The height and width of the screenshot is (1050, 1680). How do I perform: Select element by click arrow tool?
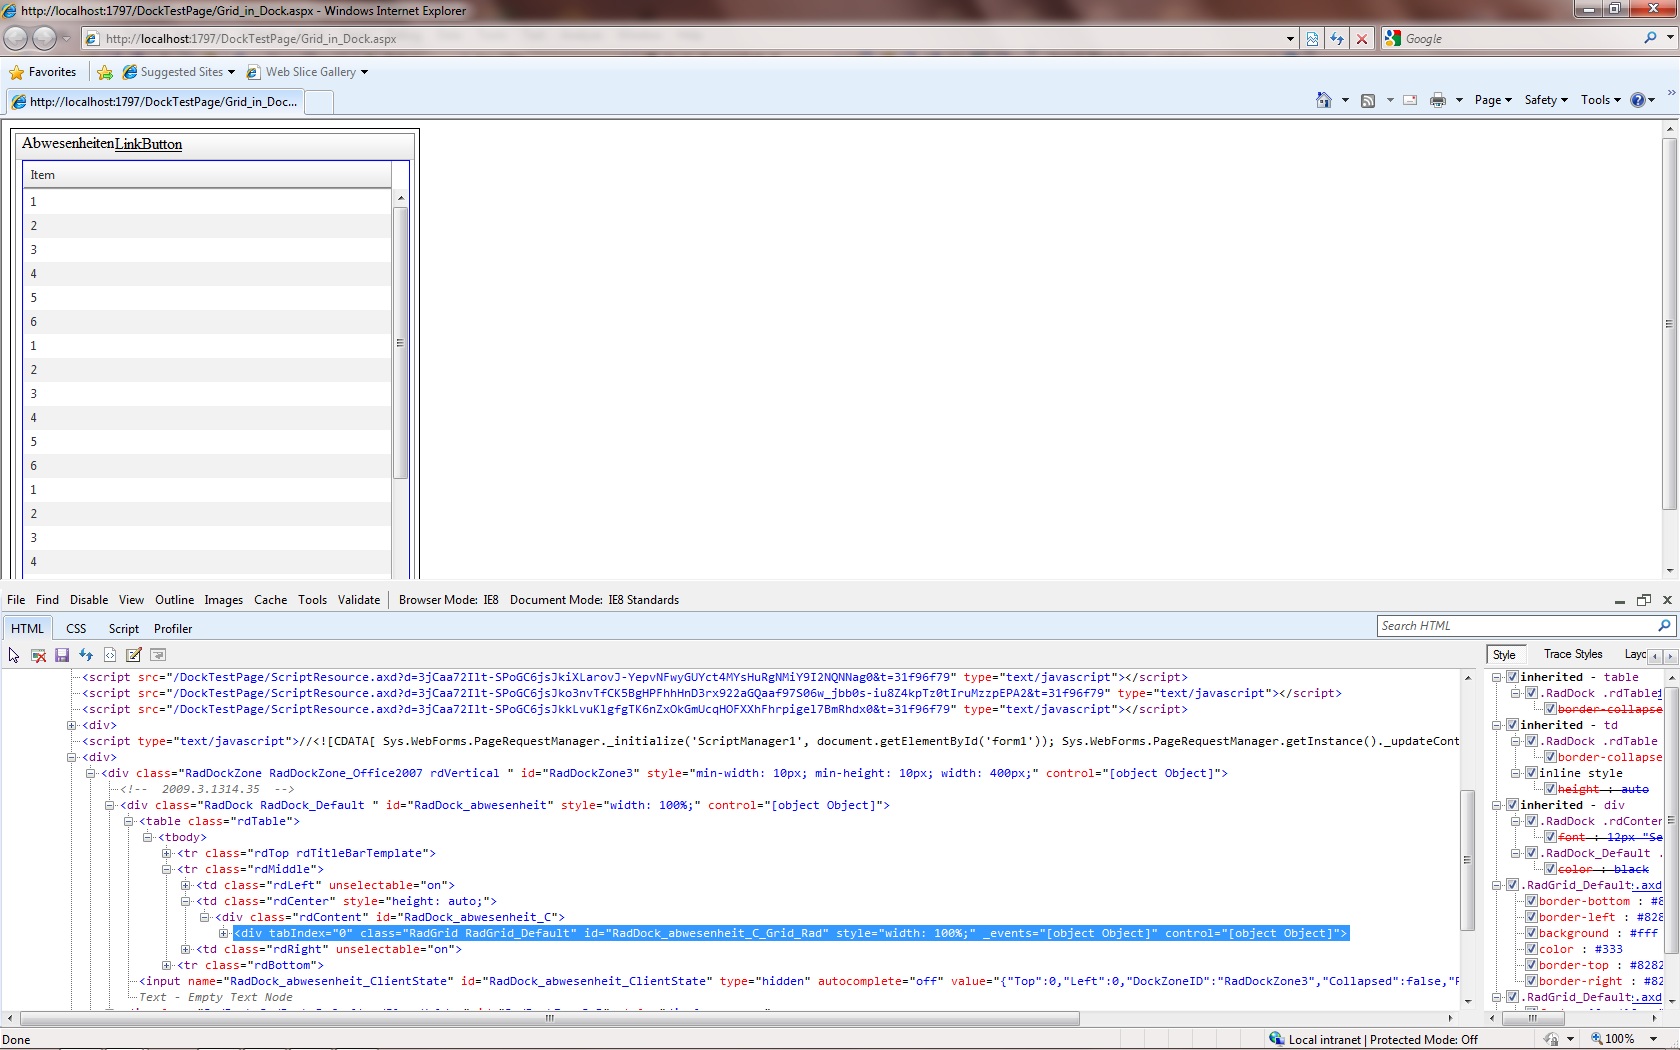14,655
